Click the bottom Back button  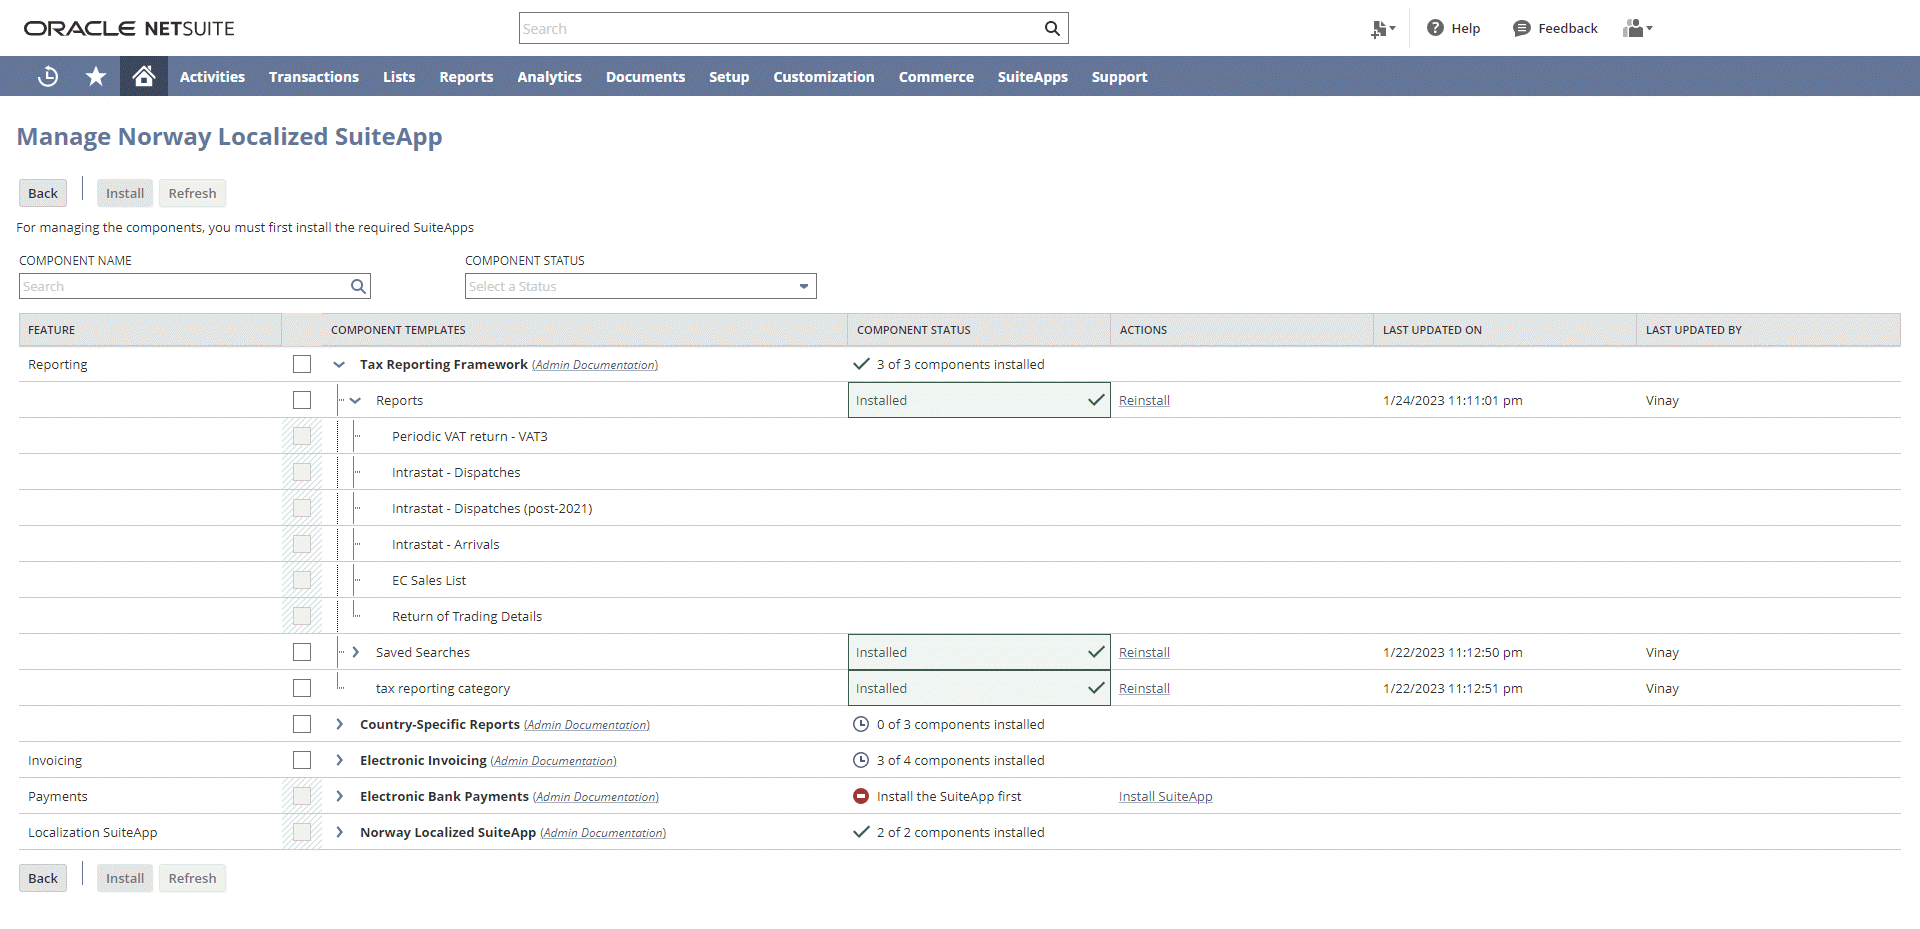43,878
